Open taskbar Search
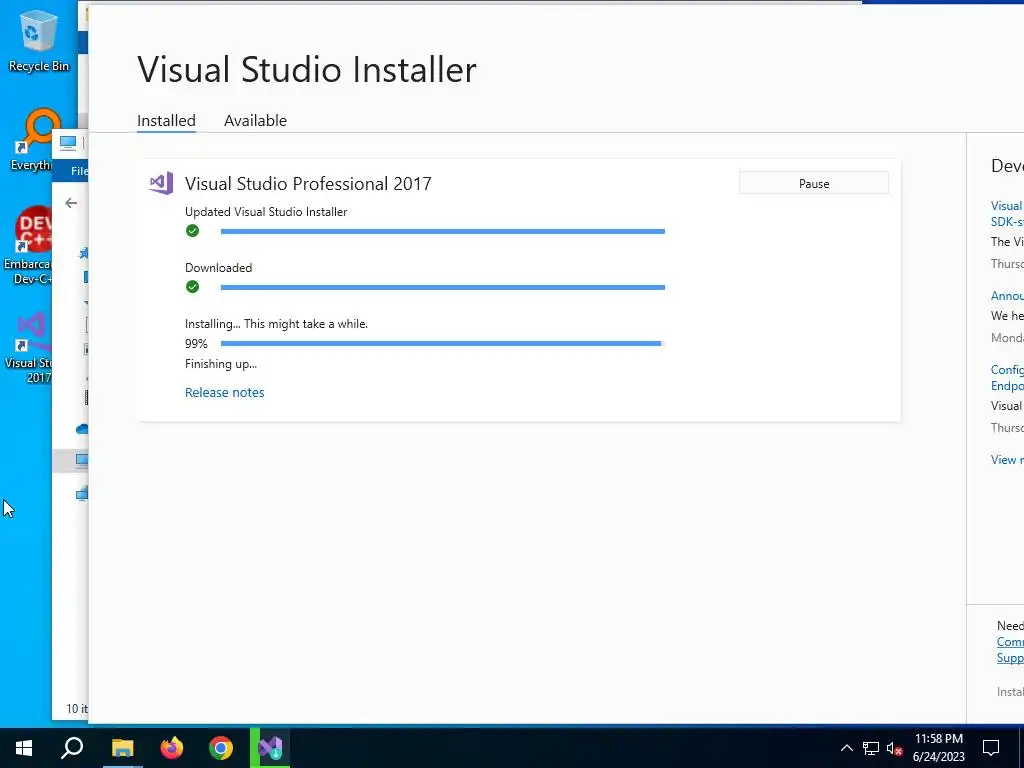 coord(72,748)
